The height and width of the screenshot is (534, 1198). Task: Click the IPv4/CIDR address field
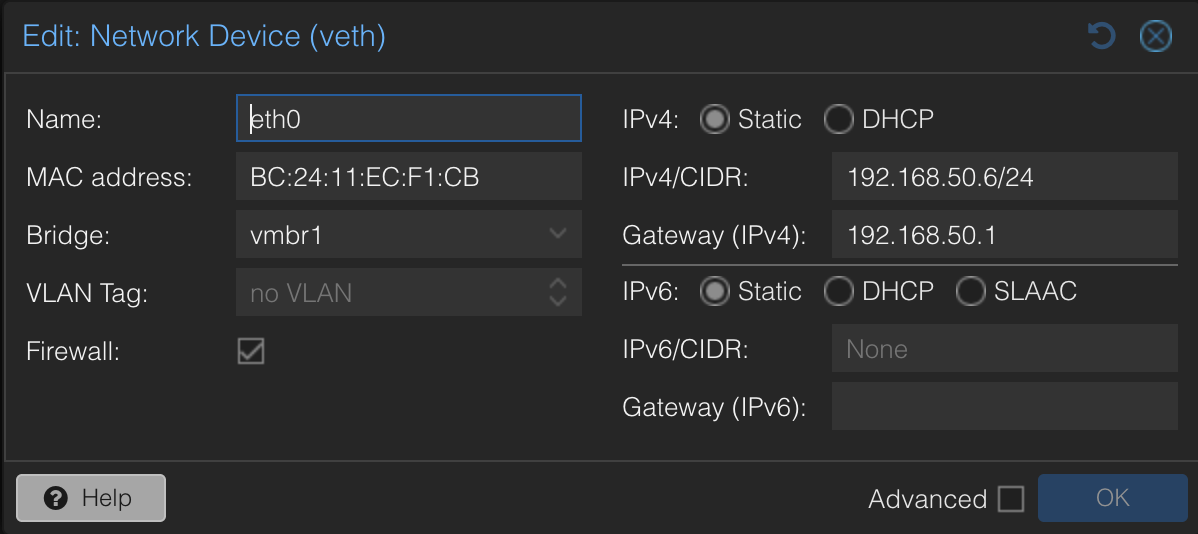1004,177
